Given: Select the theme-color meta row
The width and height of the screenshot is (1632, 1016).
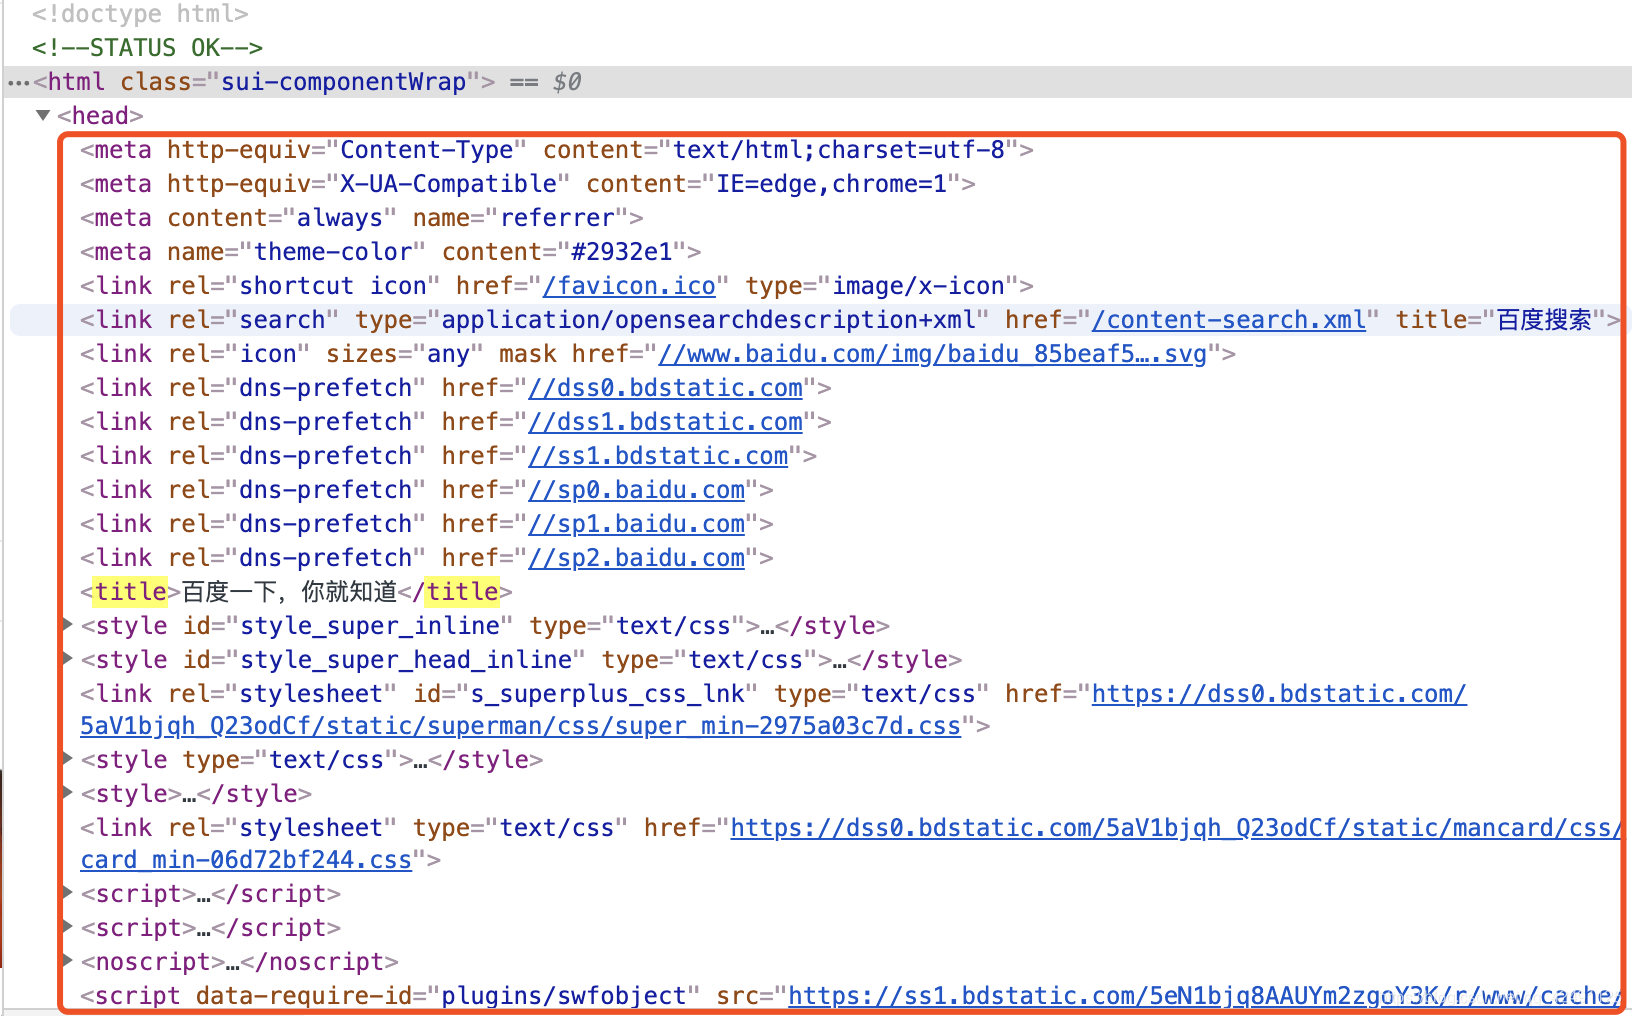Looking at the screenshot, I should pos(390,252).
